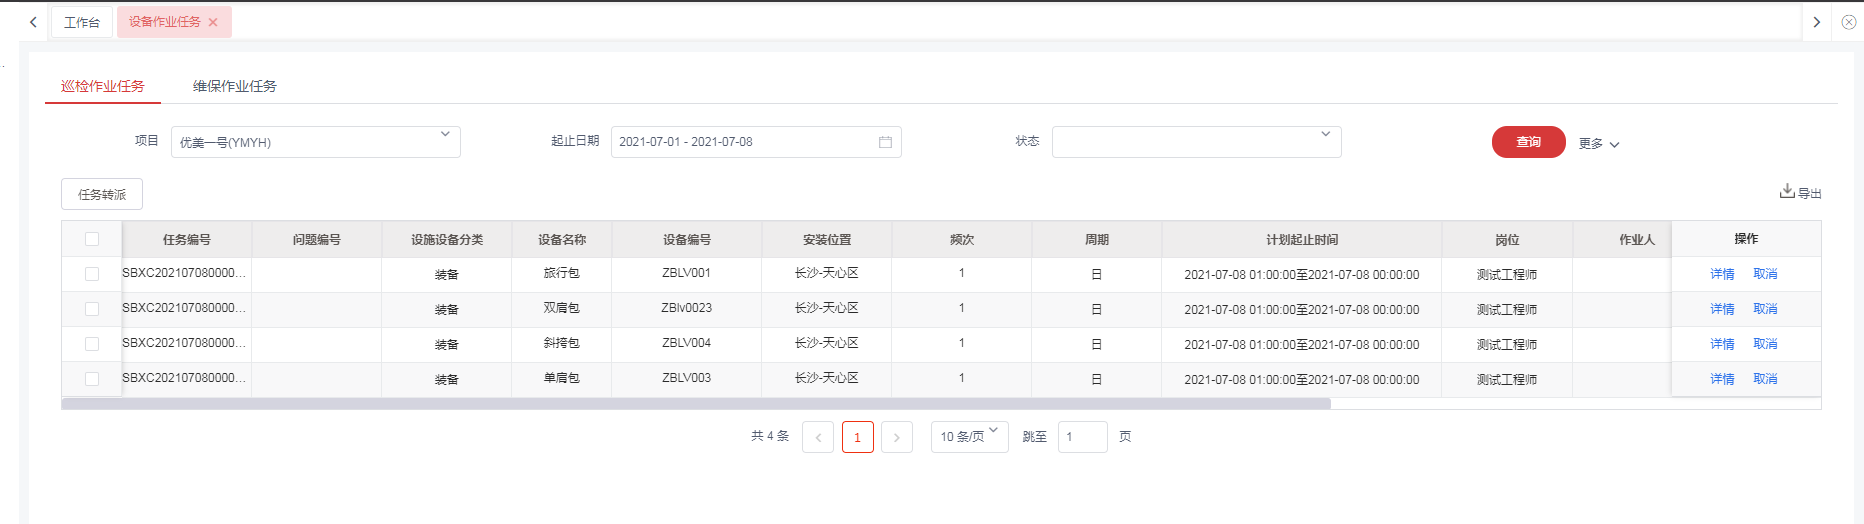The width and height of the screenshot is (1864, 524).
Task: Click the export download icon
Action: 1787,191
